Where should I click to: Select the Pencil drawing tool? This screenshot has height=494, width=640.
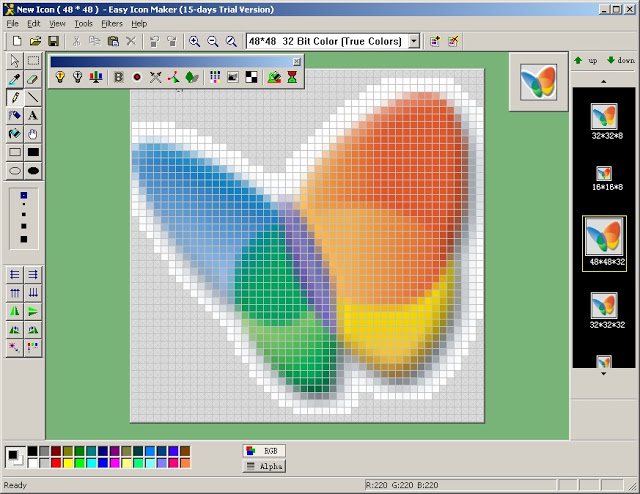pyautogui.click(x=14, y=98)
